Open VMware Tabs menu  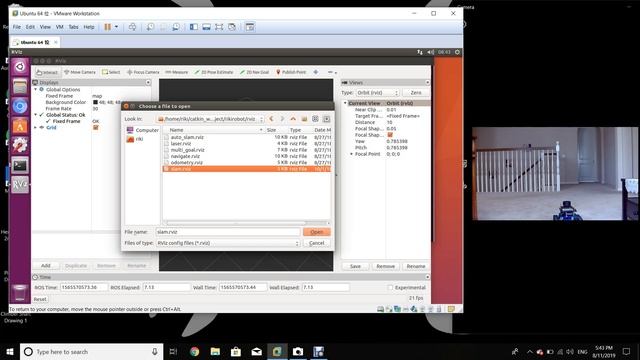pos(73,27)
